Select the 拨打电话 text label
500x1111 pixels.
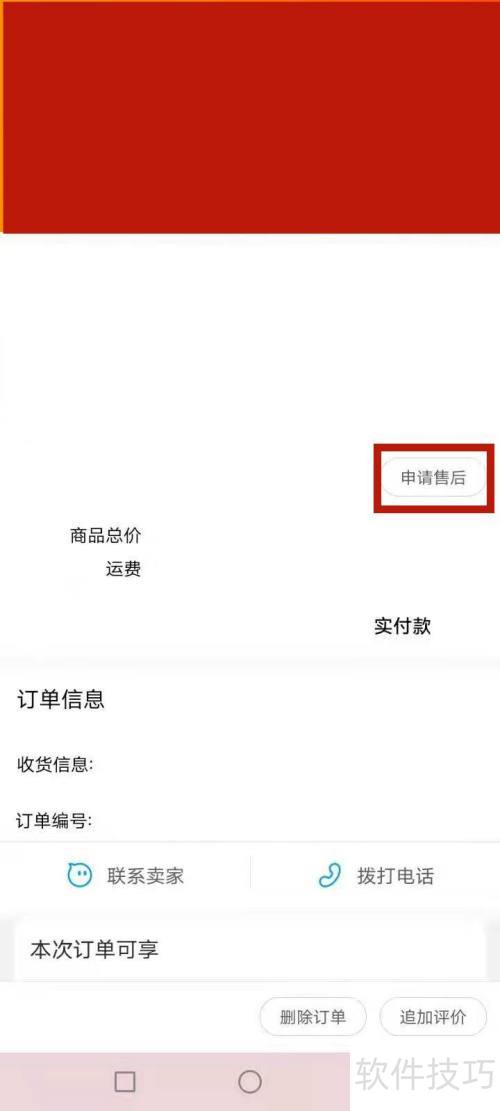click(x=395, y=876)
